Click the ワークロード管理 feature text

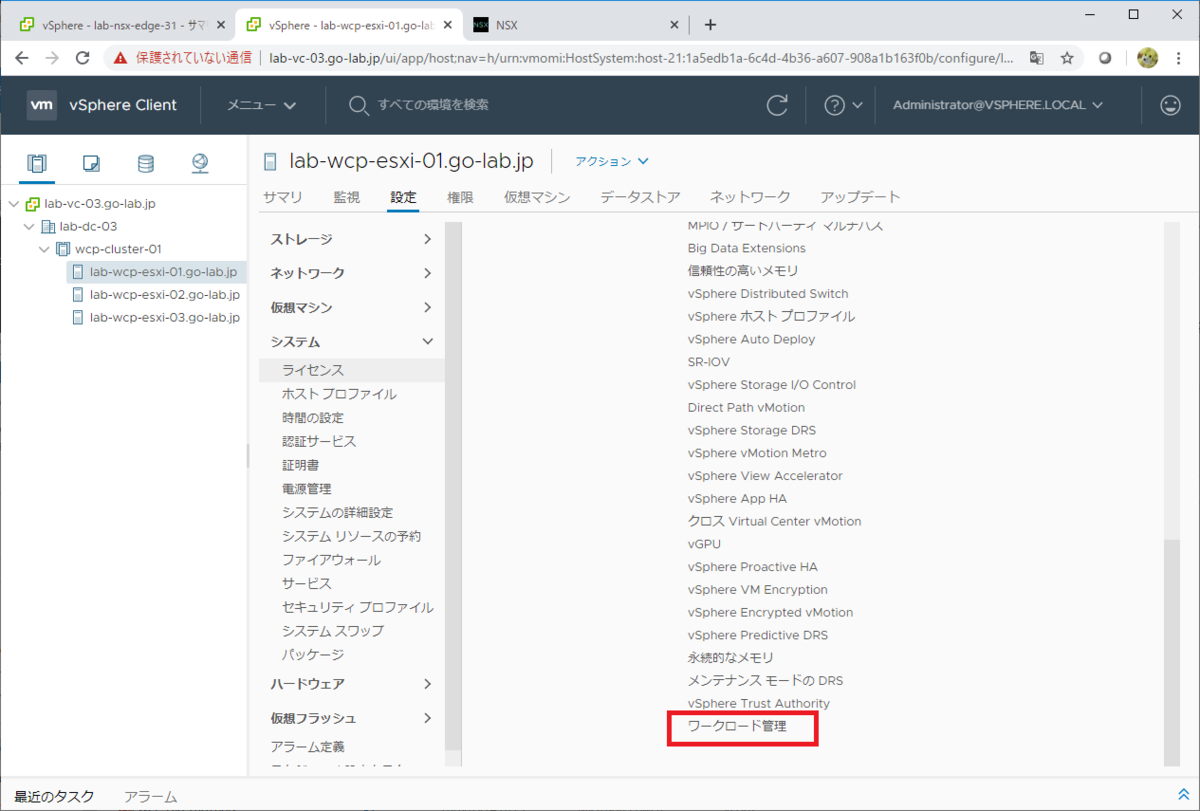point(737,726)
